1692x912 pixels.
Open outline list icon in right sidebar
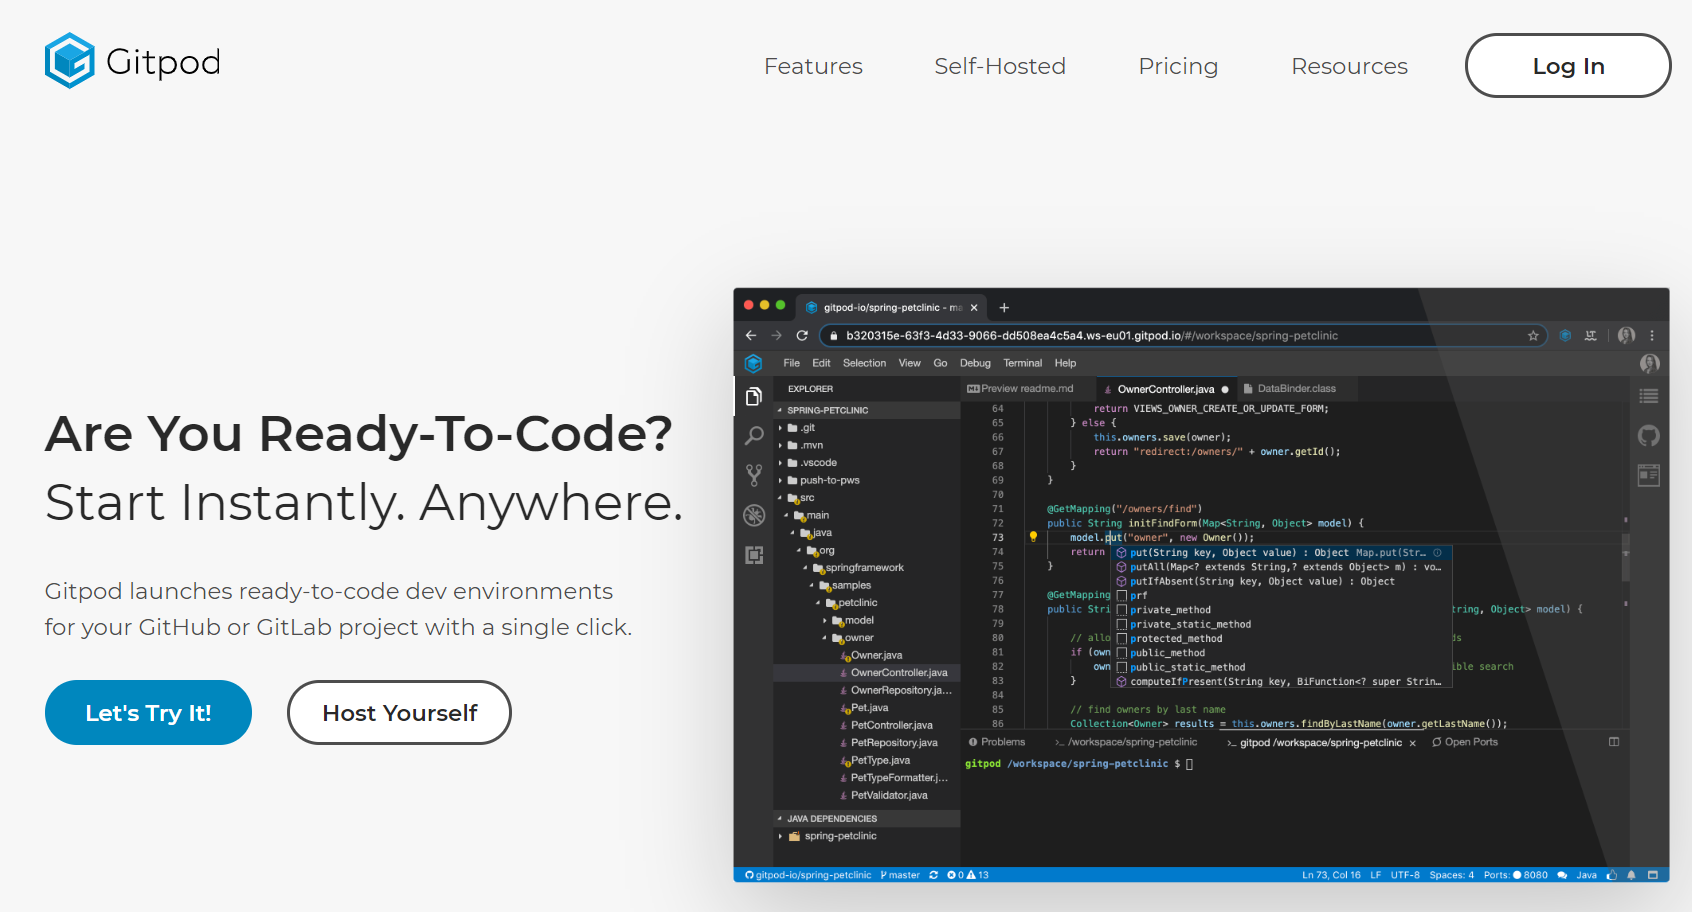[1649, 397]
